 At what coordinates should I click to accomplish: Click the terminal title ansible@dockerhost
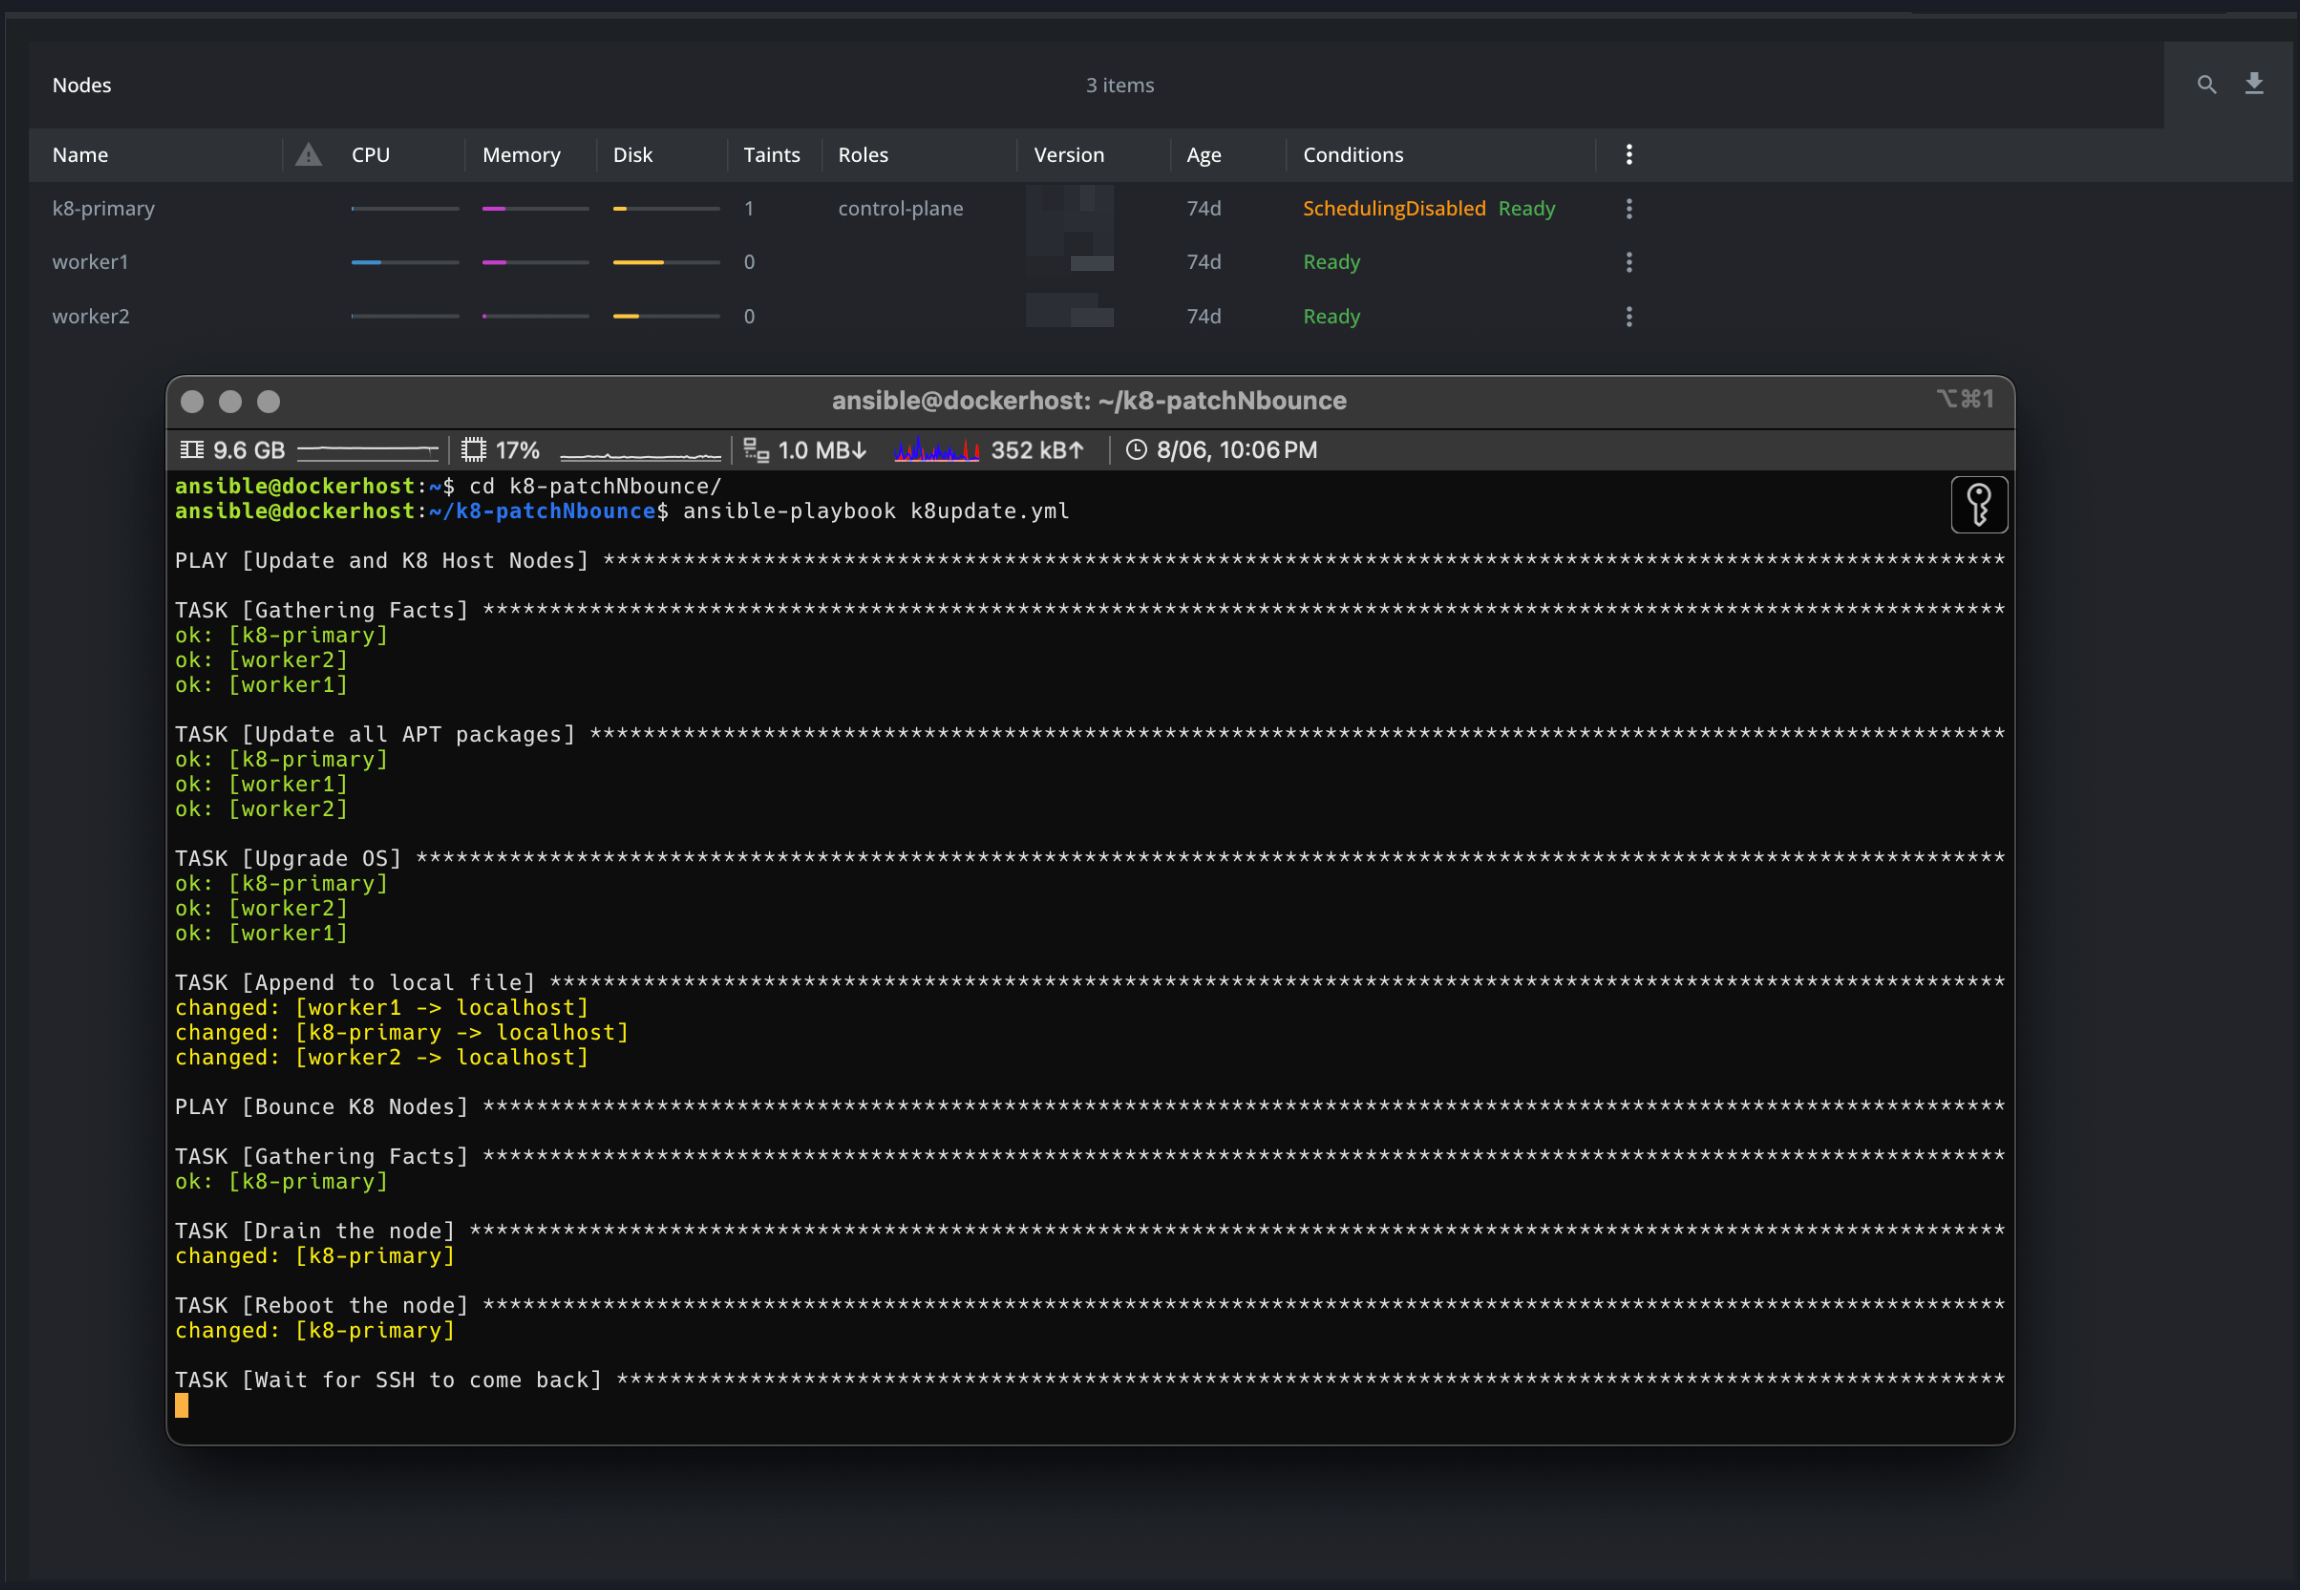(x=1089, y=400)
